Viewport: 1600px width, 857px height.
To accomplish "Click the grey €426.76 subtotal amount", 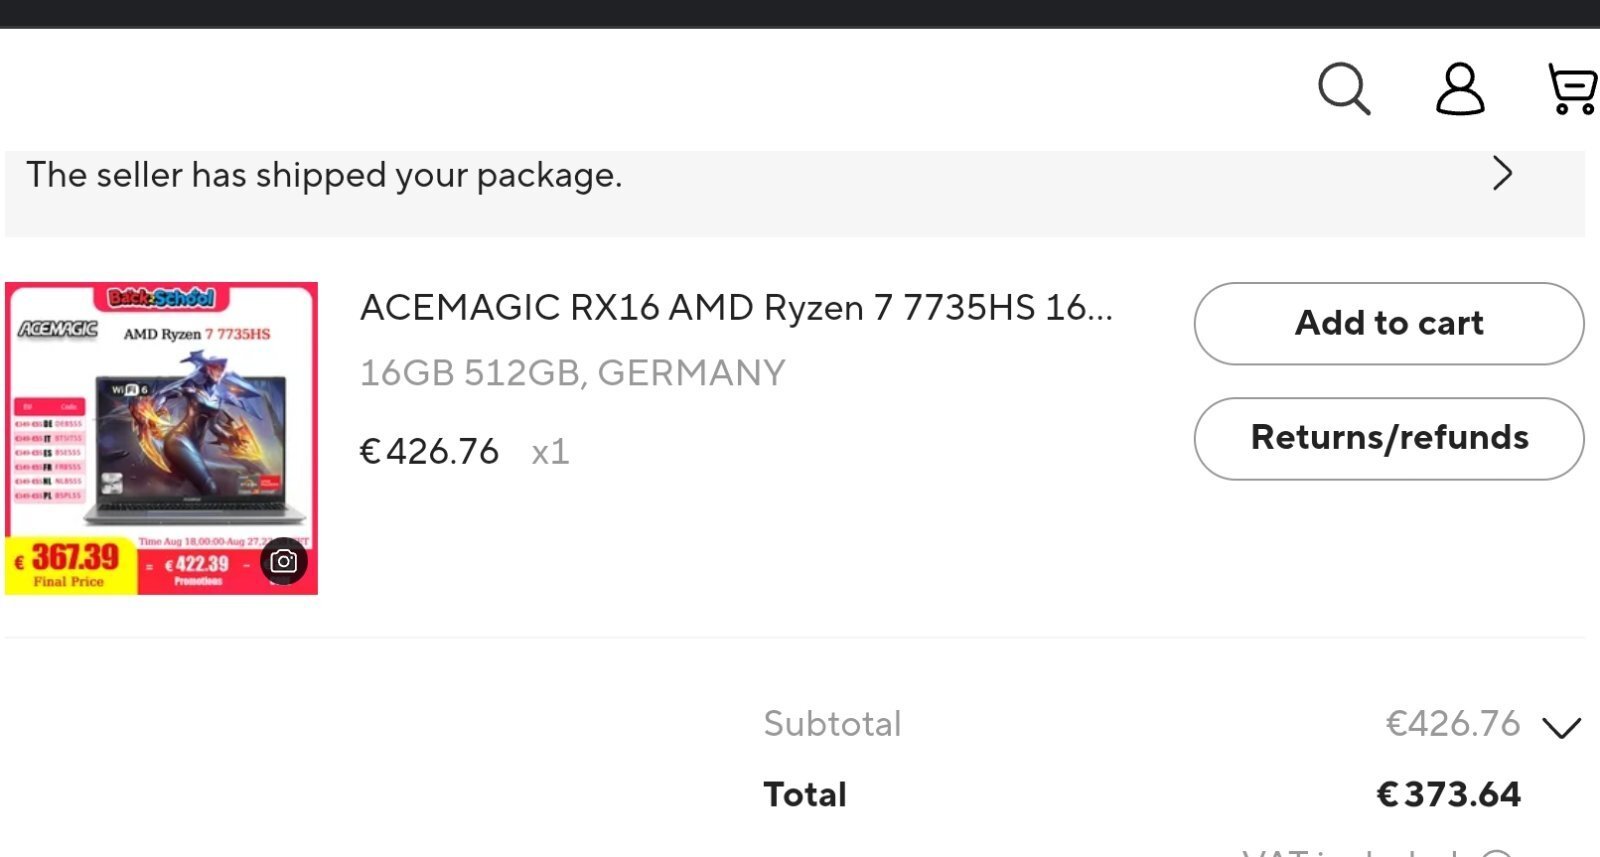I will click(x=1452, y=724).
